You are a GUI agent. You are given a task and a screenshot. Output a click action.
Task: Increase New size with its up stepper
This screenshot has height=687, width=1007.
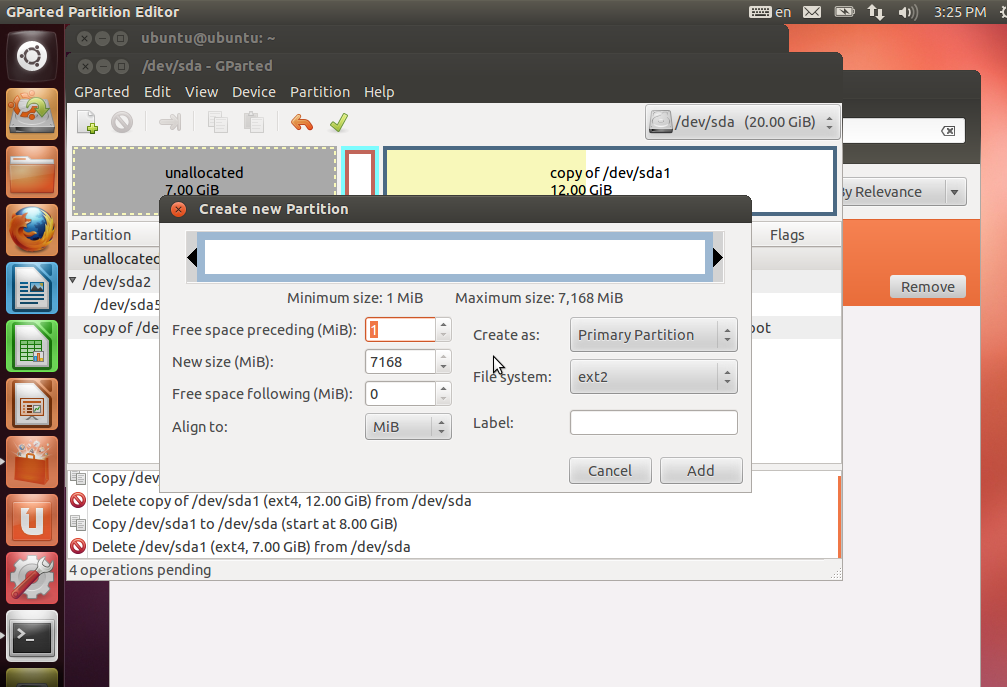coord(445,356)
